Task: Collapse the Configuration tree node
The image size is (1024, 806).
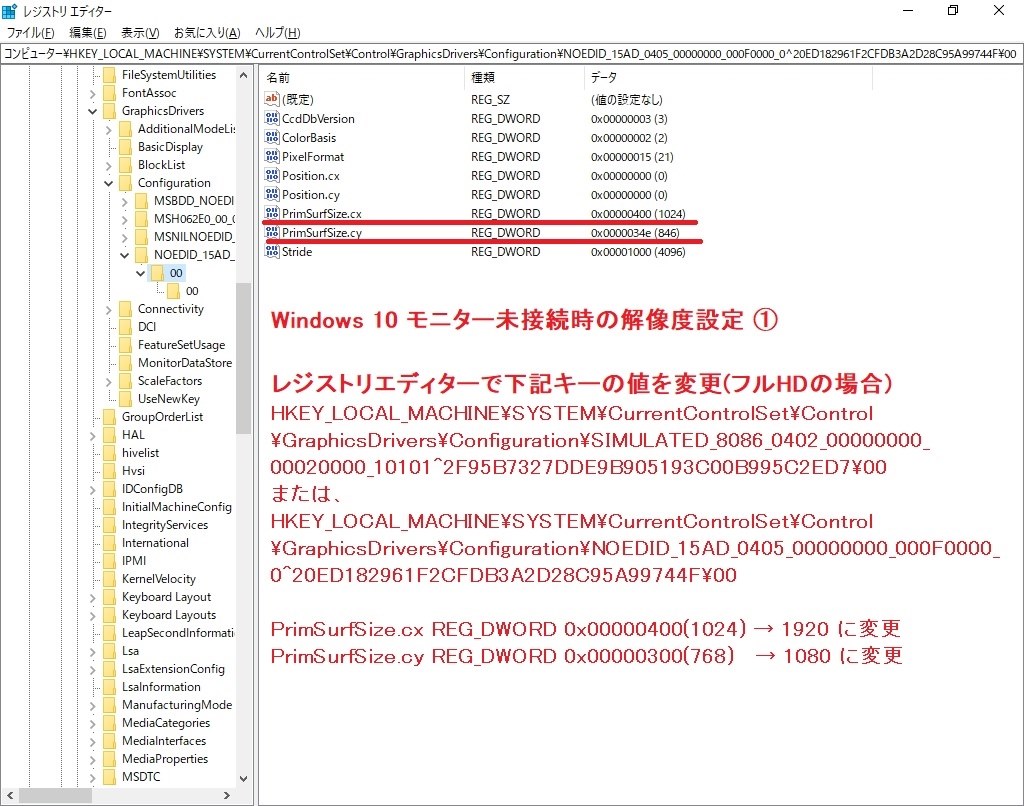Action: [x=108, y=183]
